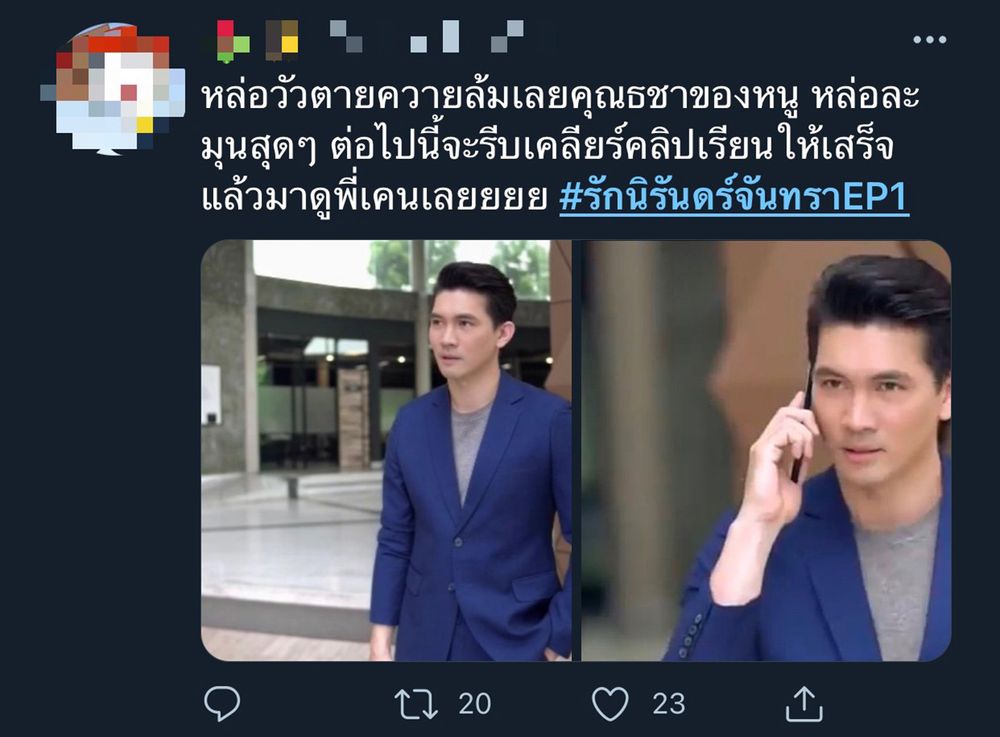Open hashtag #รักนิรันดร์จันทราEP1 link
This screenshot has height=737, width=1000.
coord(734,198)
